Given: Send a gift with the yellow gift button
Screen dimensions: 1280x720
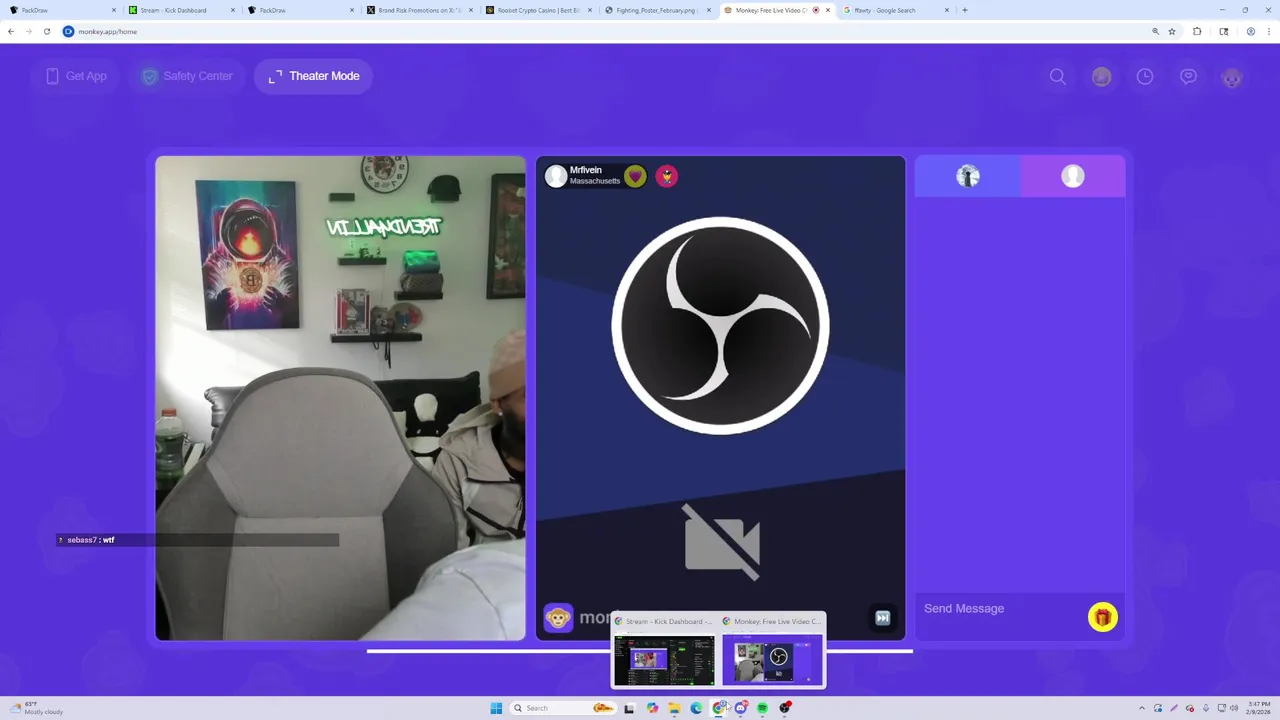Looking at the screenshot, I should coord(1103,617).
